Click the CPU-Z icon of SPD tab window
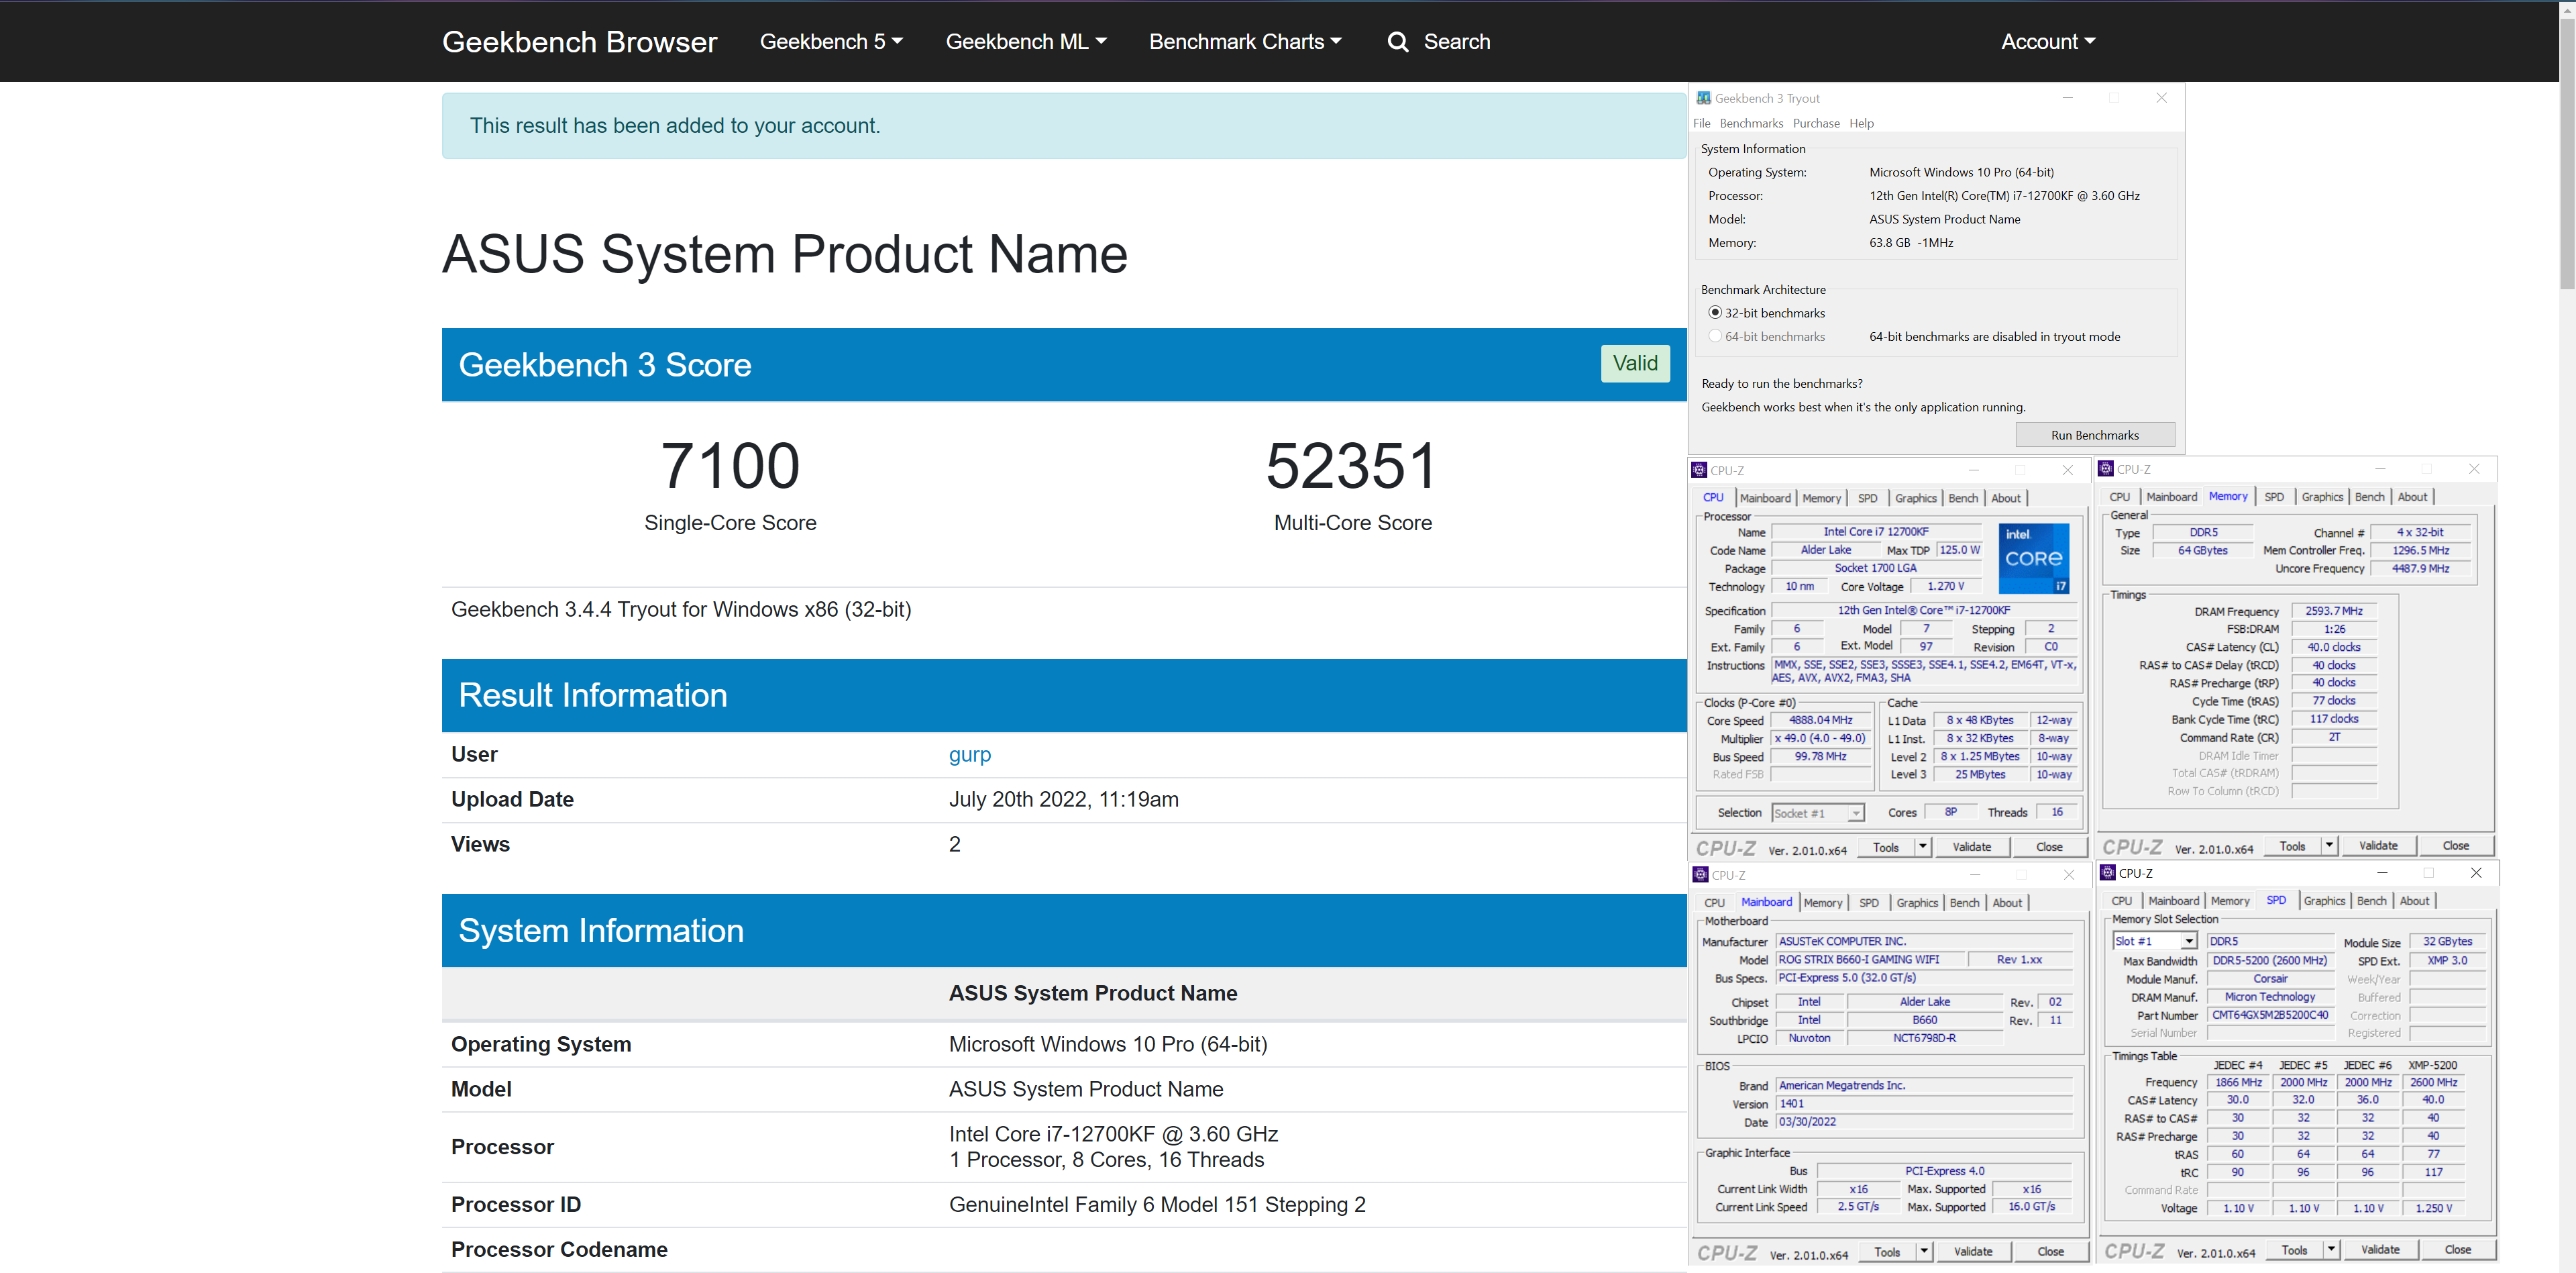The width and height of the screenshot is (2576, 1273). click(x=2107, y=873)
